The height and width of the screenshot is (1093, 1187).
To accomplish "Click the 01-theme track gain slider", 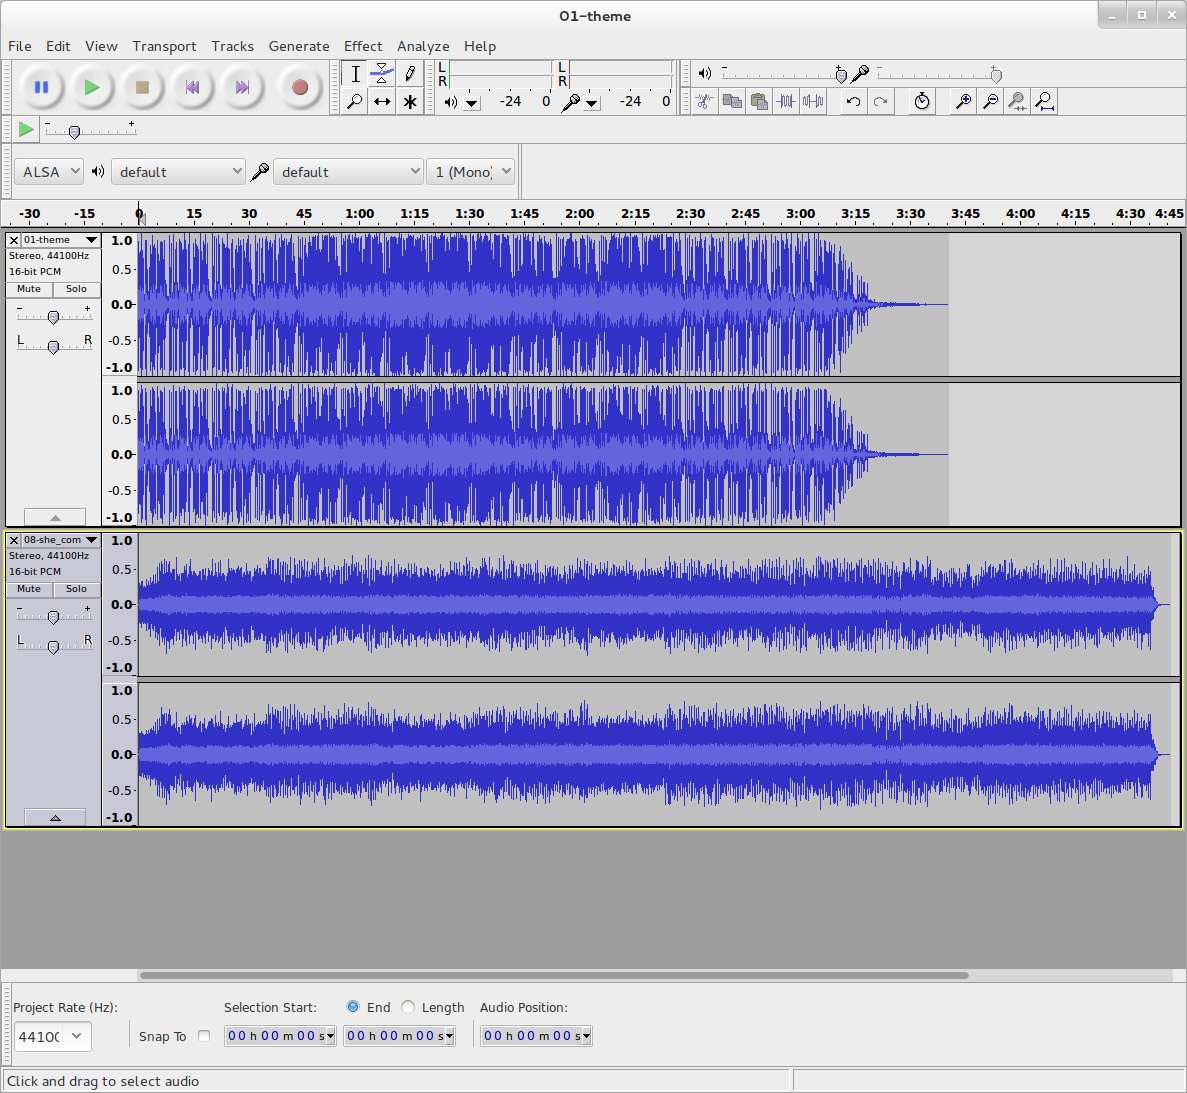I will click(54, 316).
